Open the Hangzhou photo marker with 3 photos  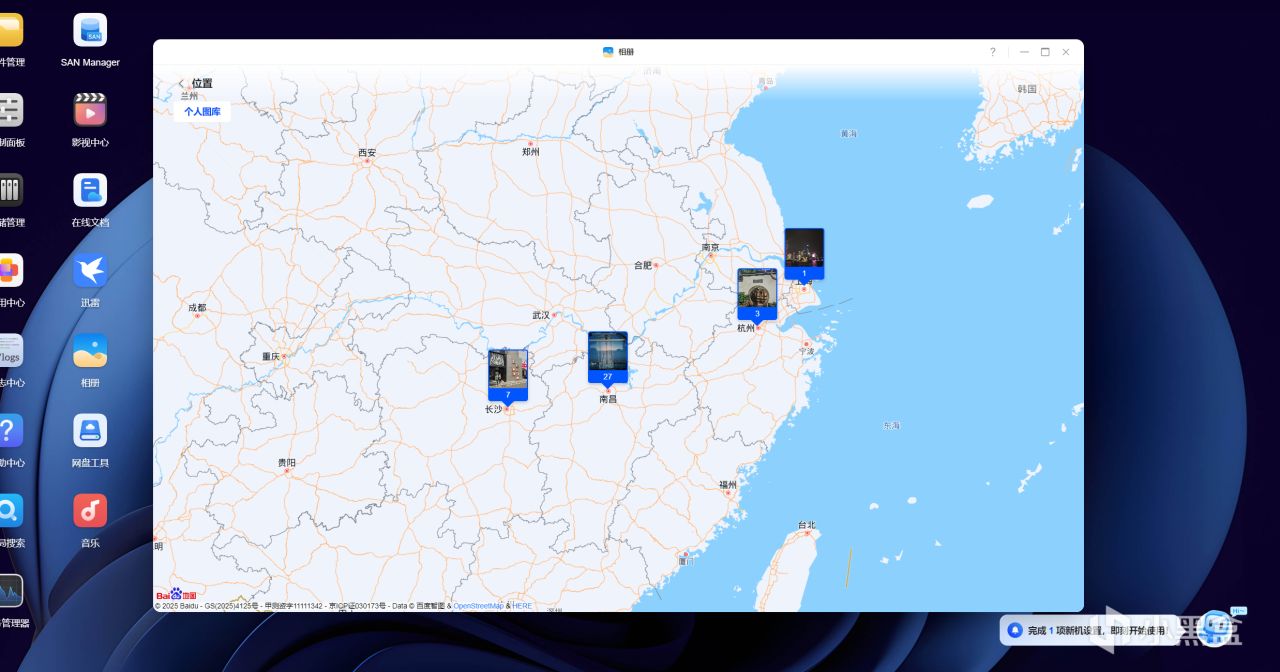coord(757,295)
